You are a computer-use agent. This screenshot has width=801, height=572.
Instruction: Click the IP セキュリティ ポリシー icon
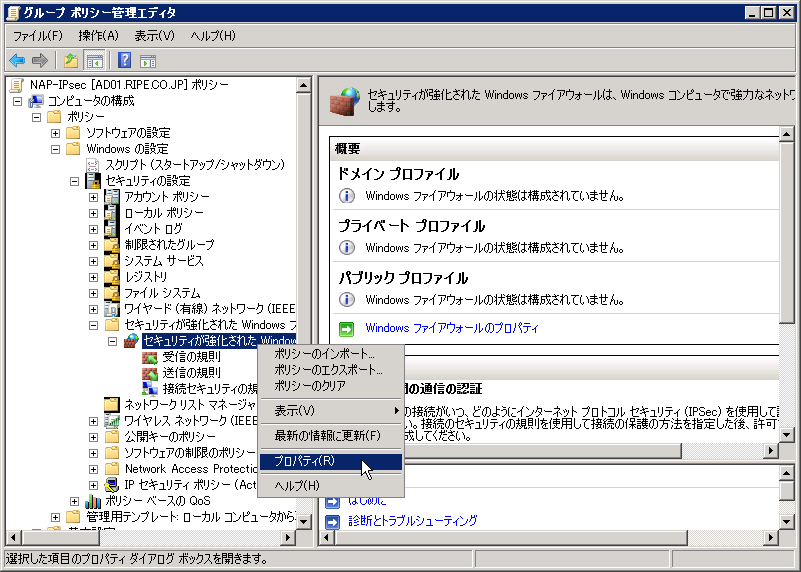[112, 485]
